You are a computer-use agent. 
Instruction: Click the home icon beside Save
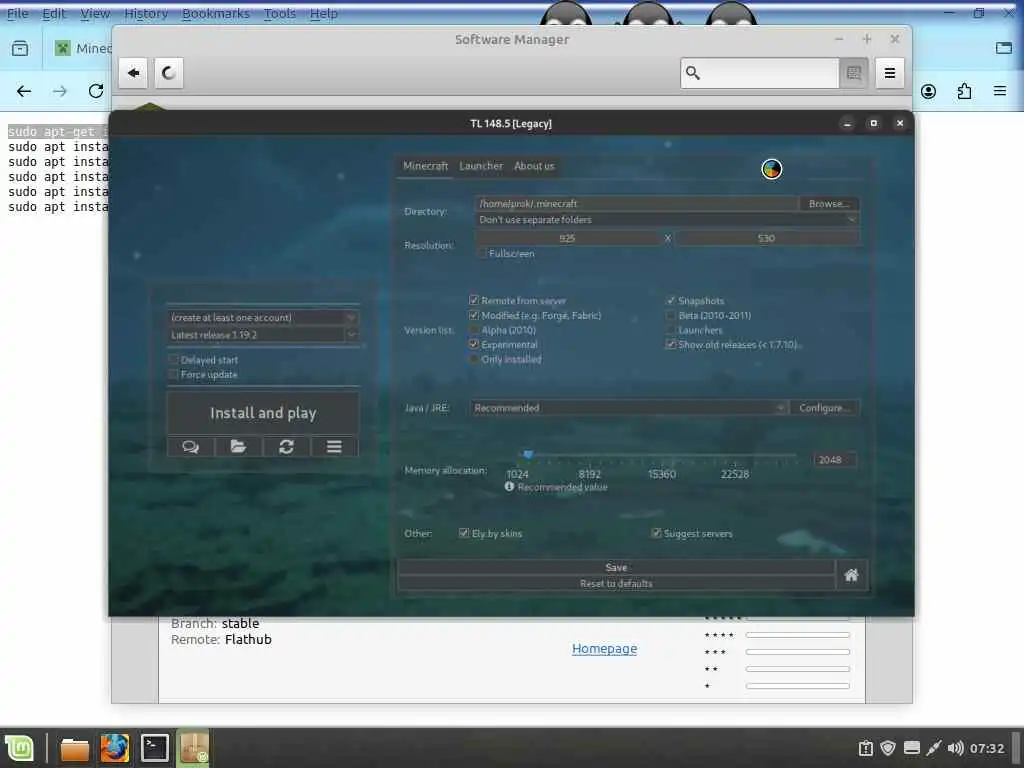[851, 575]
